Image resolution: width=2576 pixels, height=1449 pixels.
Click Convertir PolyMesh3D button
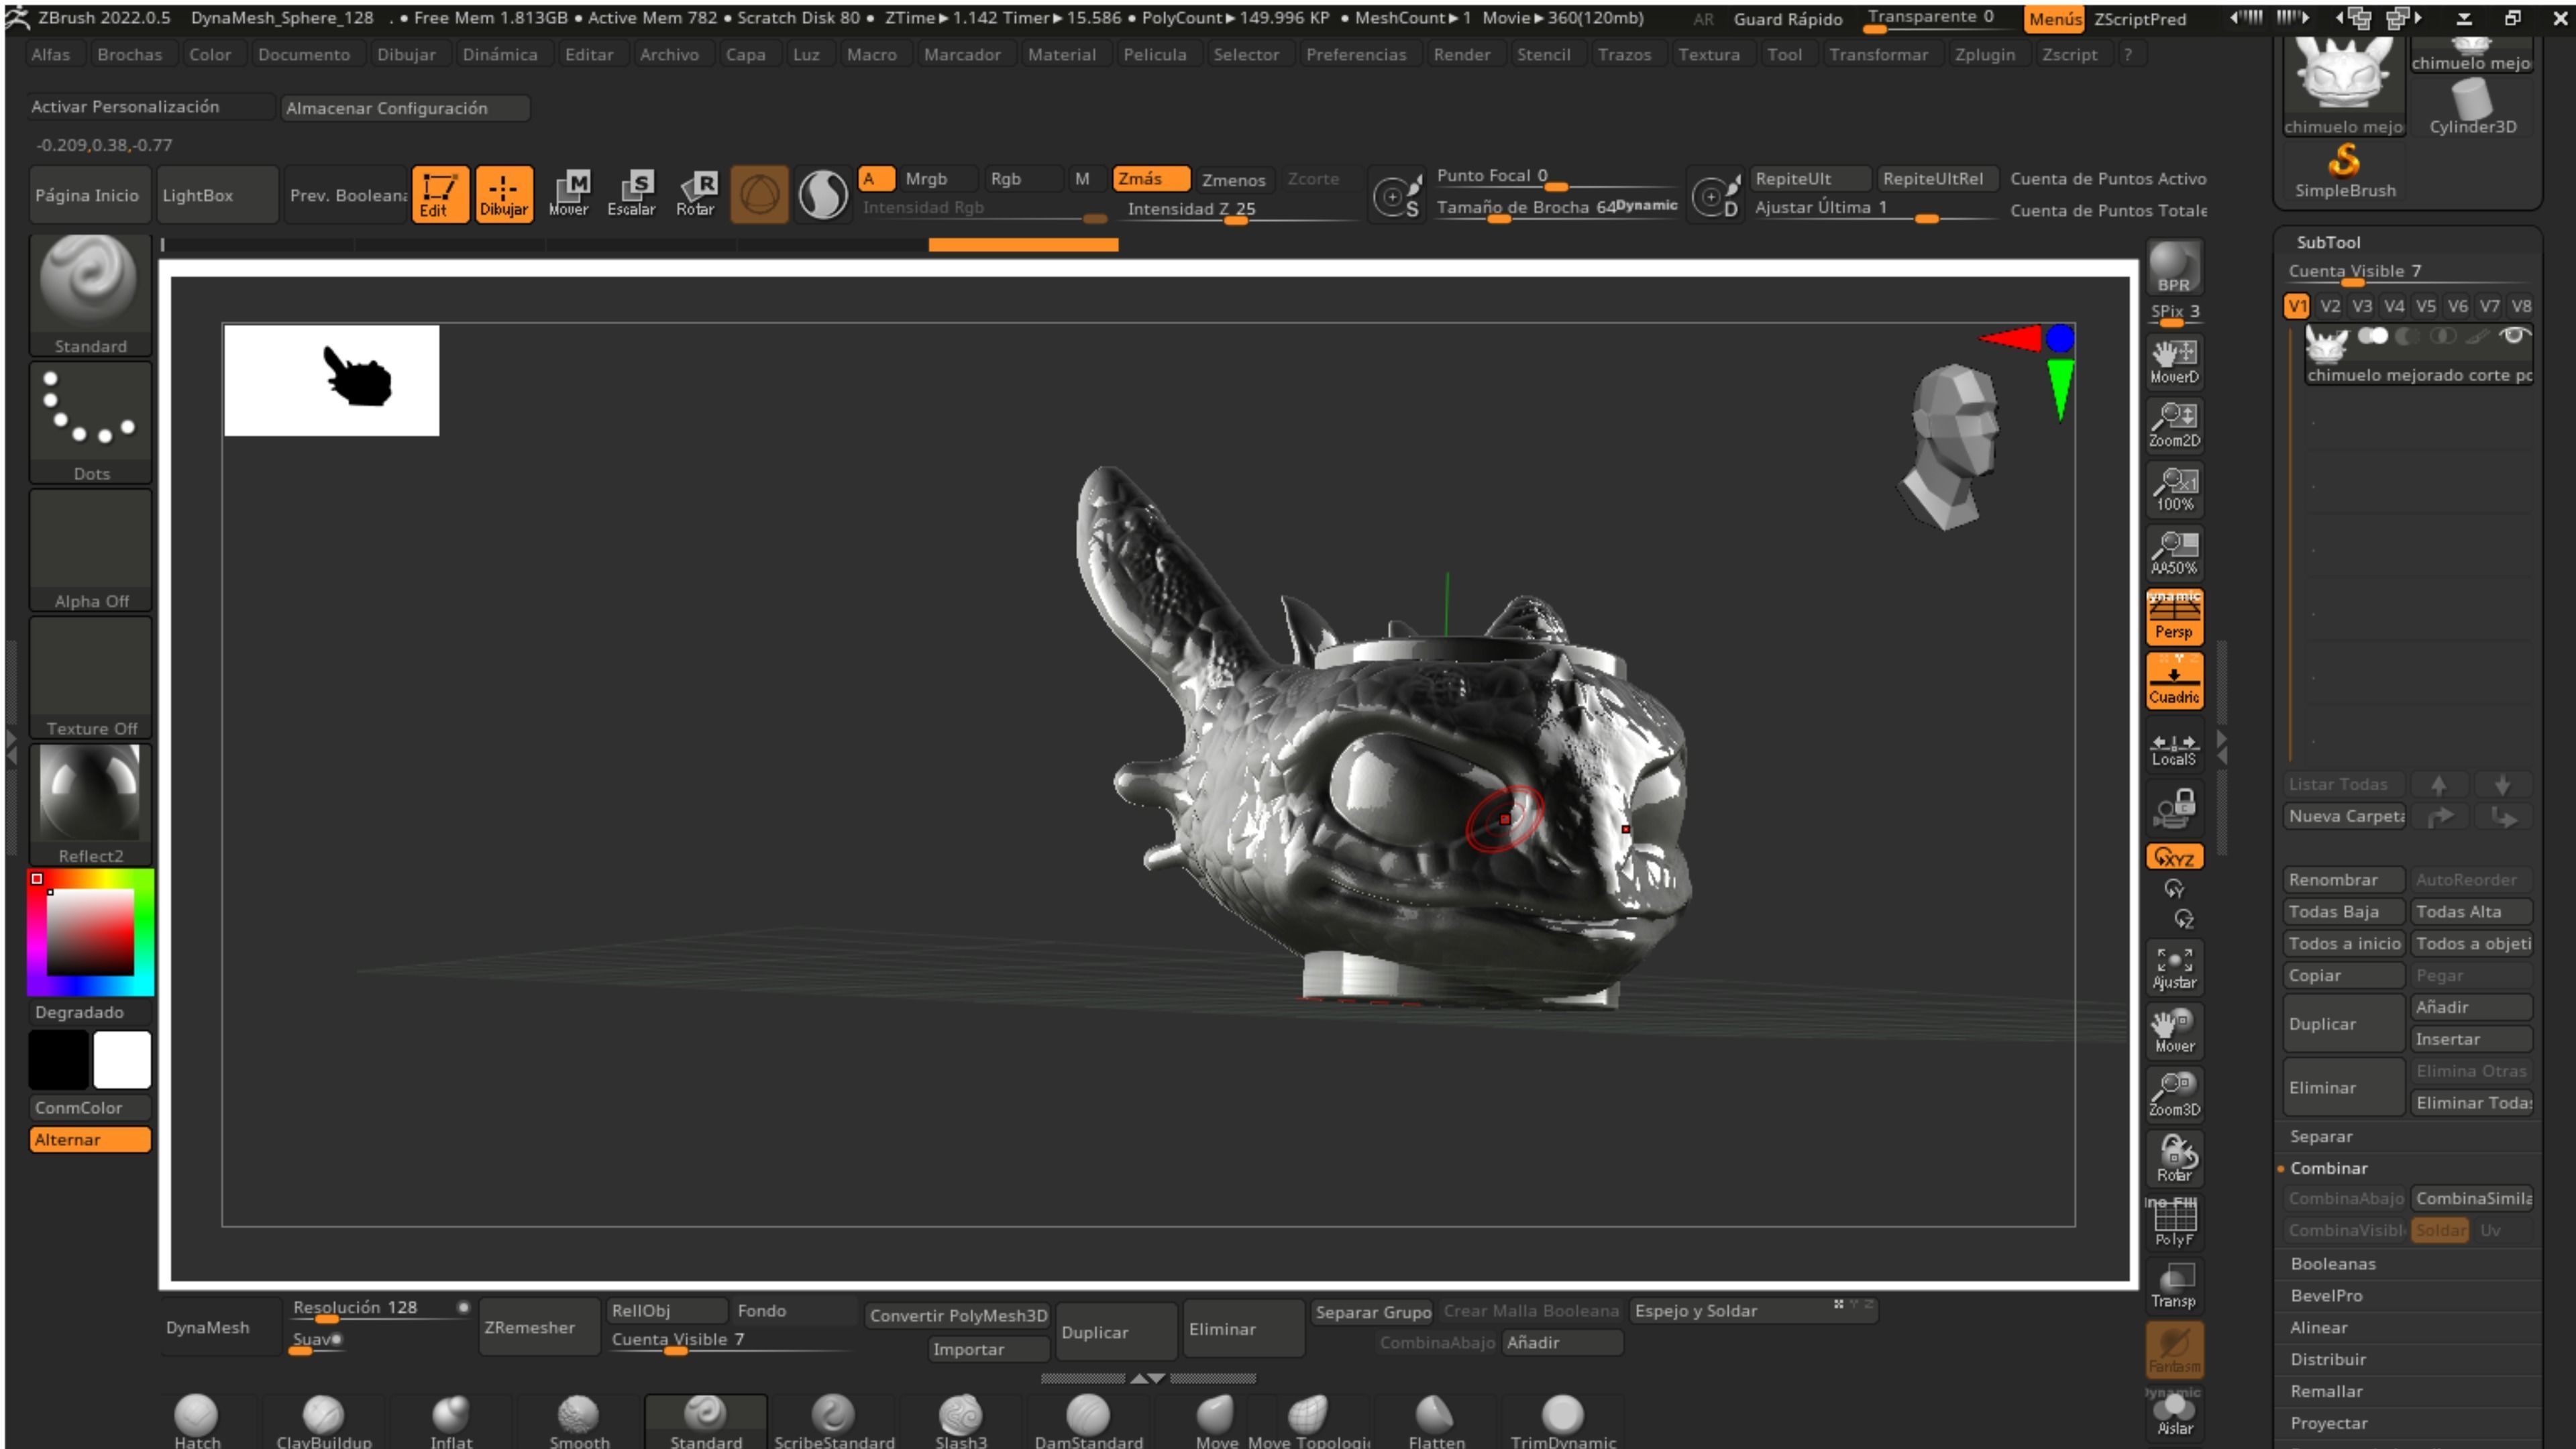958,1315
